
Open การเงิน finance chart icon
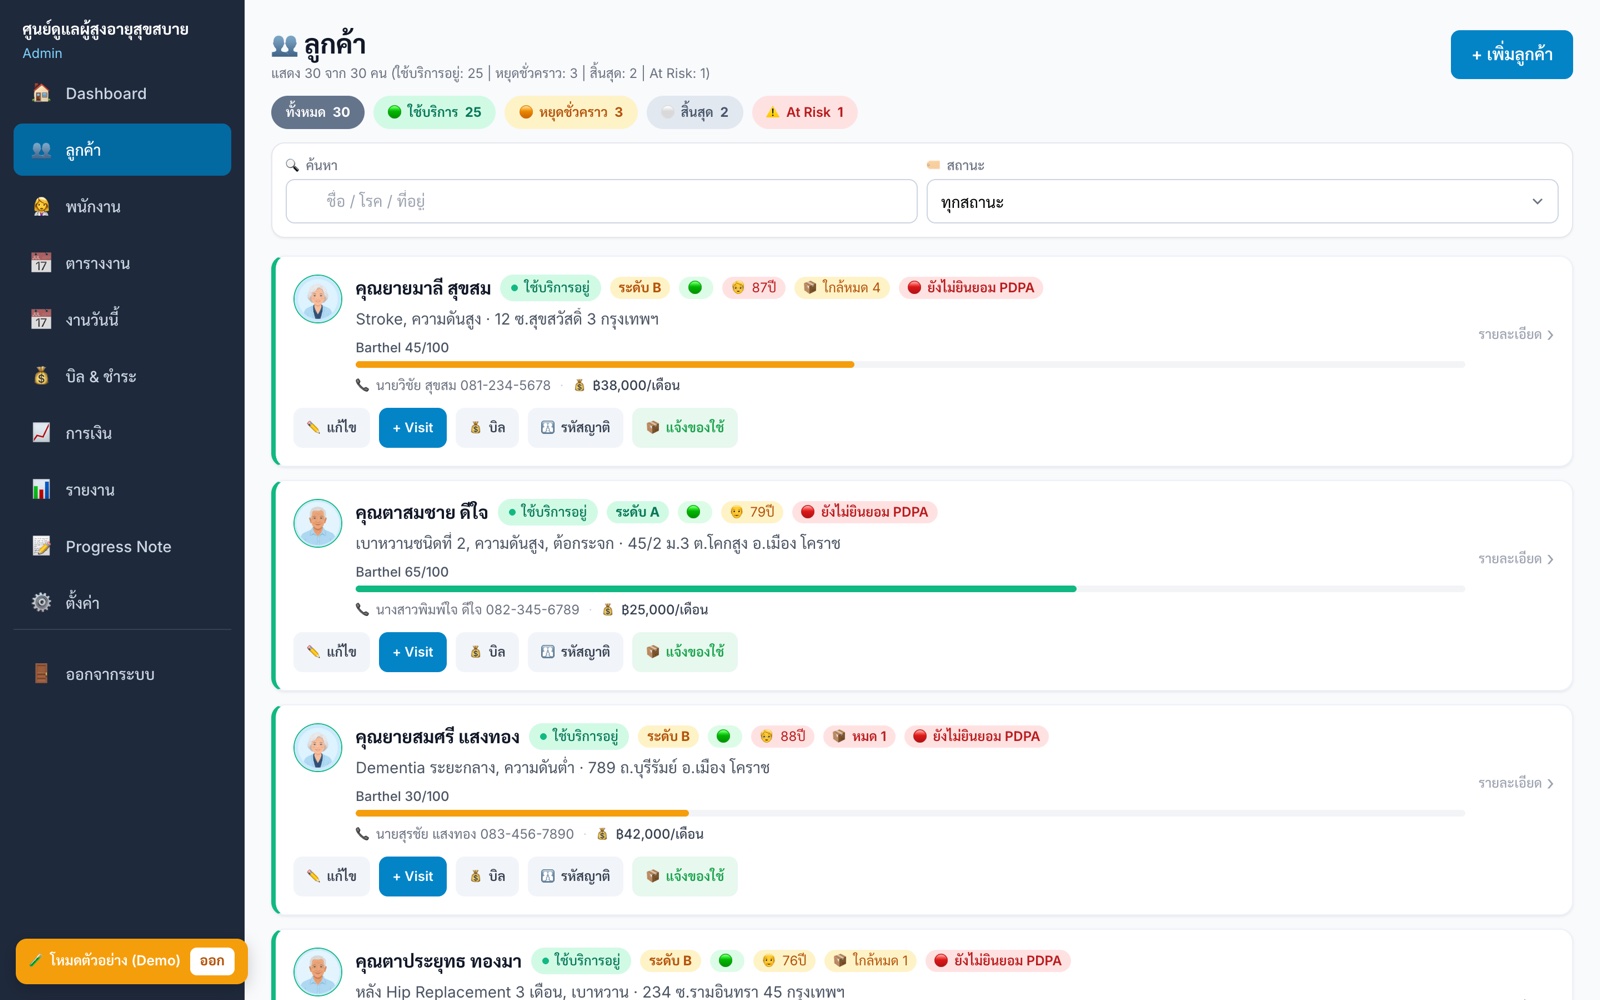(x=41, y=433)
